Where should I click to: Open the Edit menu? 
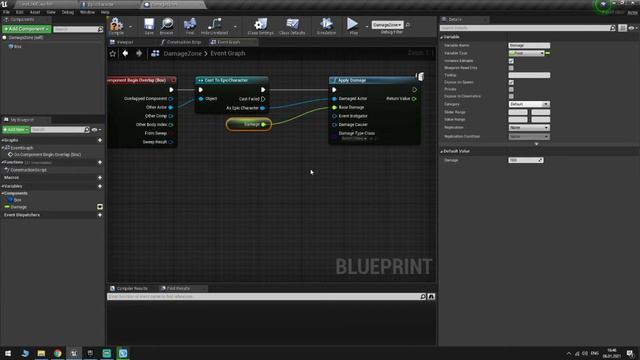[20, 12]
